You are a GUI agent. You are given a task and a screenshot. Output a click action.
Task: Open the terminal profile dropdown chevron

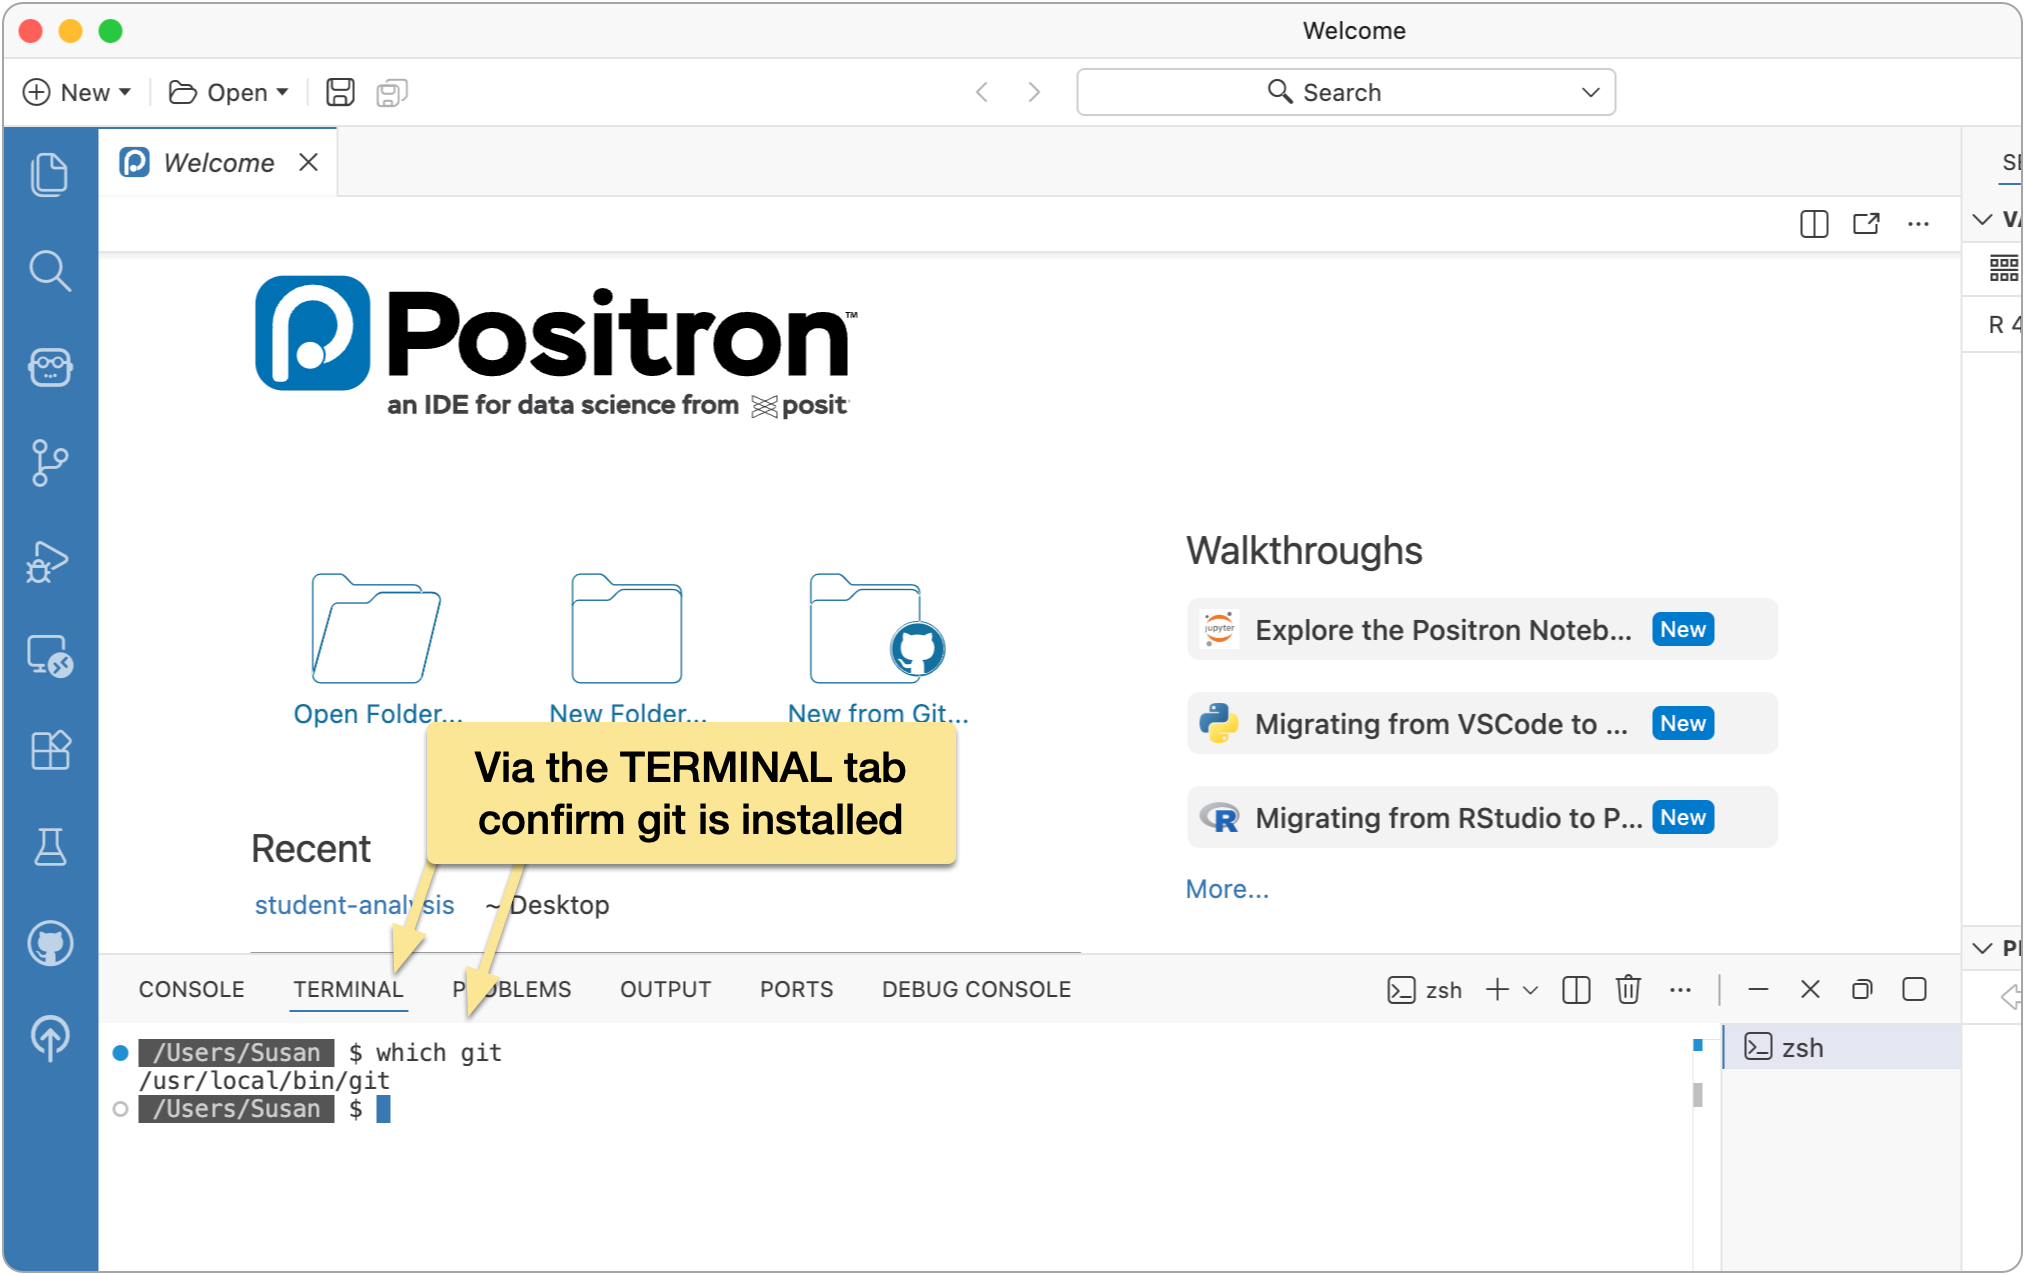click(1529, 989)
